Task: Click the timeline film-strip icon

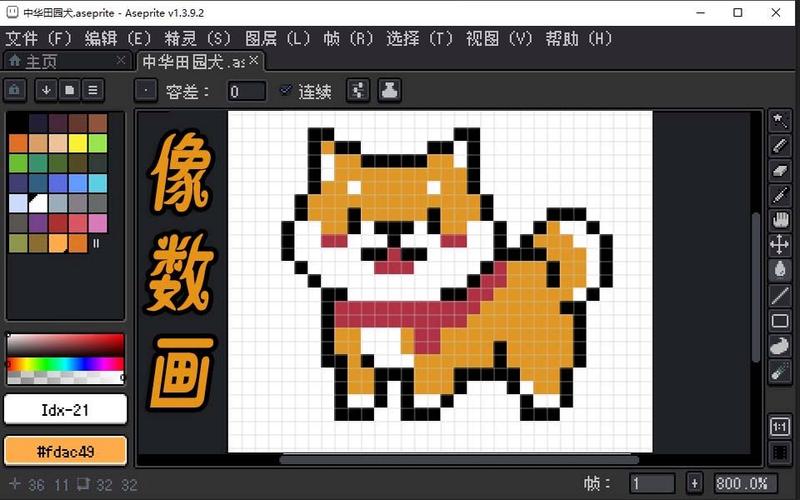Action: point(780,452)
